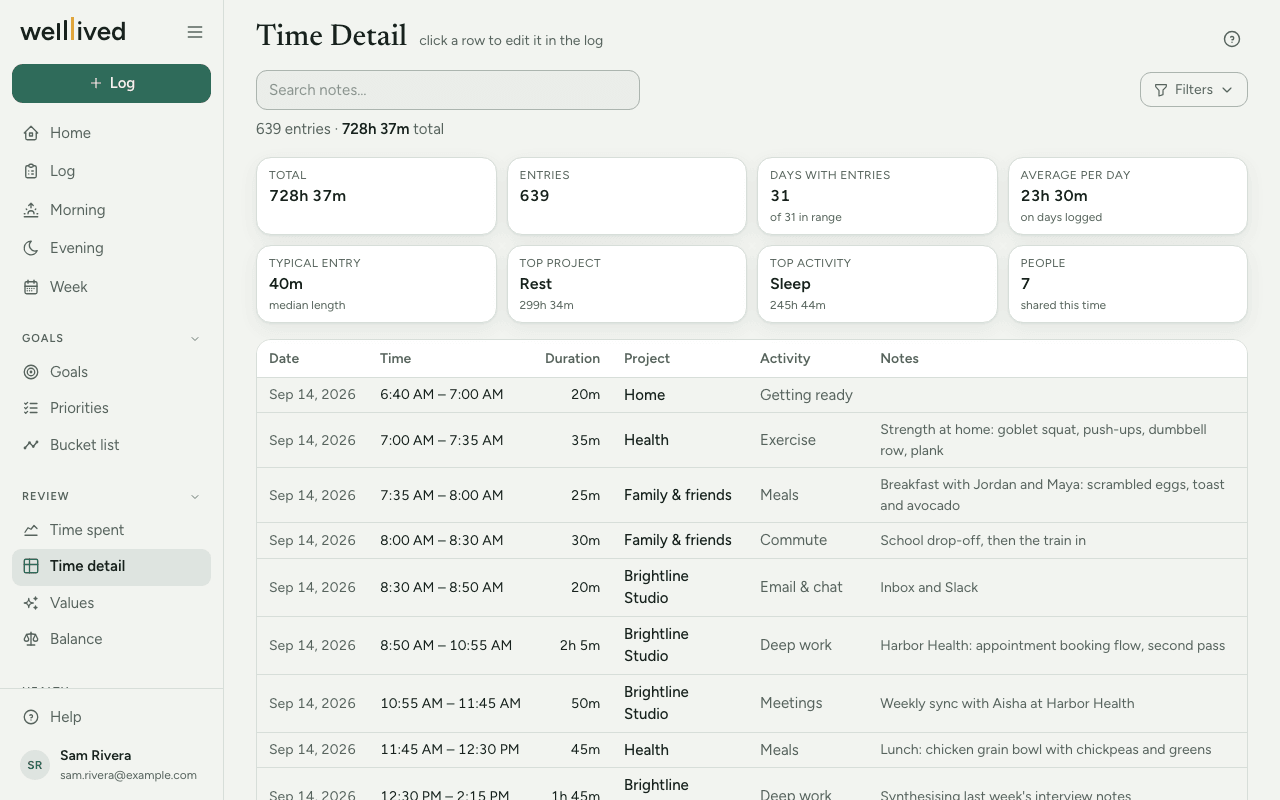Open Sam Rivera account details

pyautogui.click(x=112, y=765)
